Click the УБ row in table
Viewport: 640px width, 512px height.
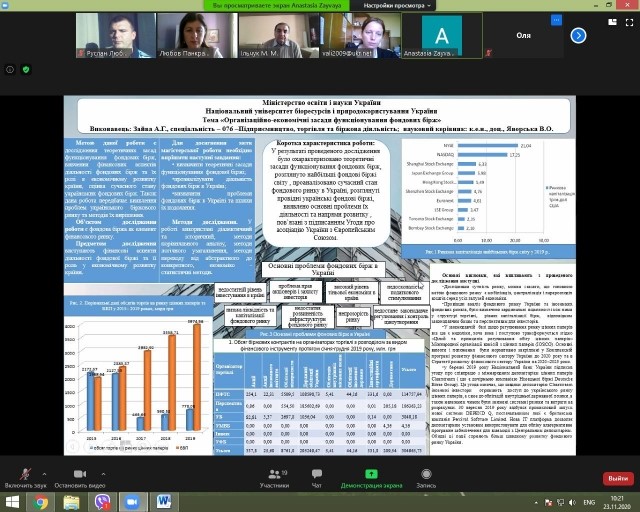click(319, 417)
